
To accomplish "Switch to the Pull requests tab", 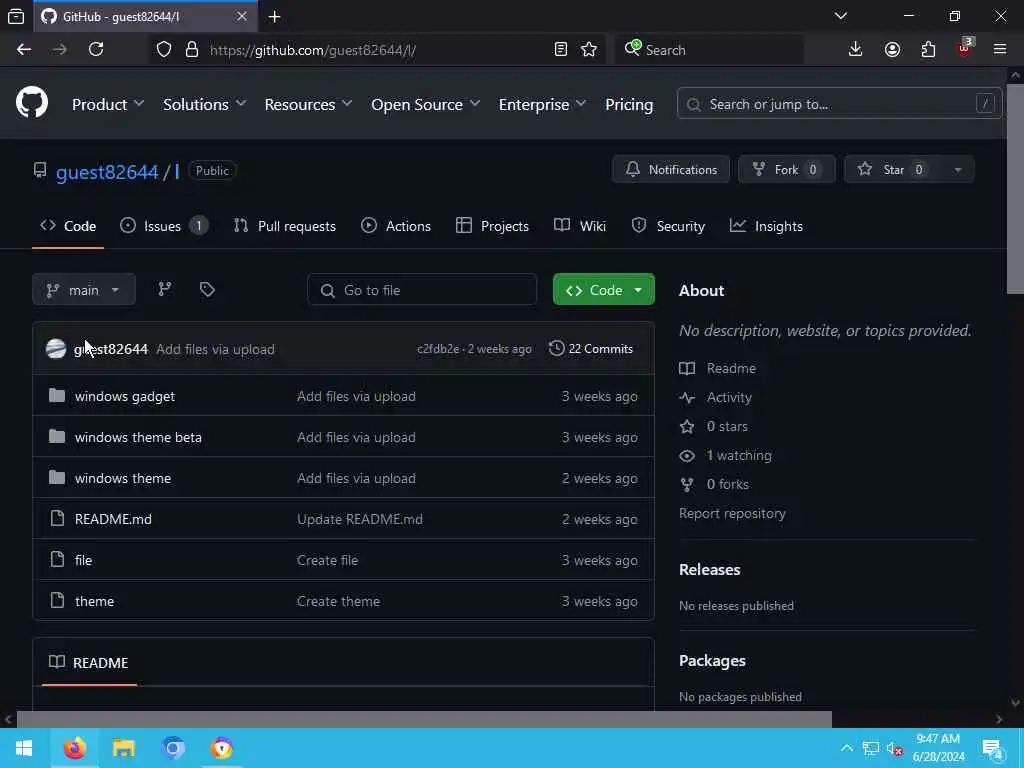I will click(285, 226).
